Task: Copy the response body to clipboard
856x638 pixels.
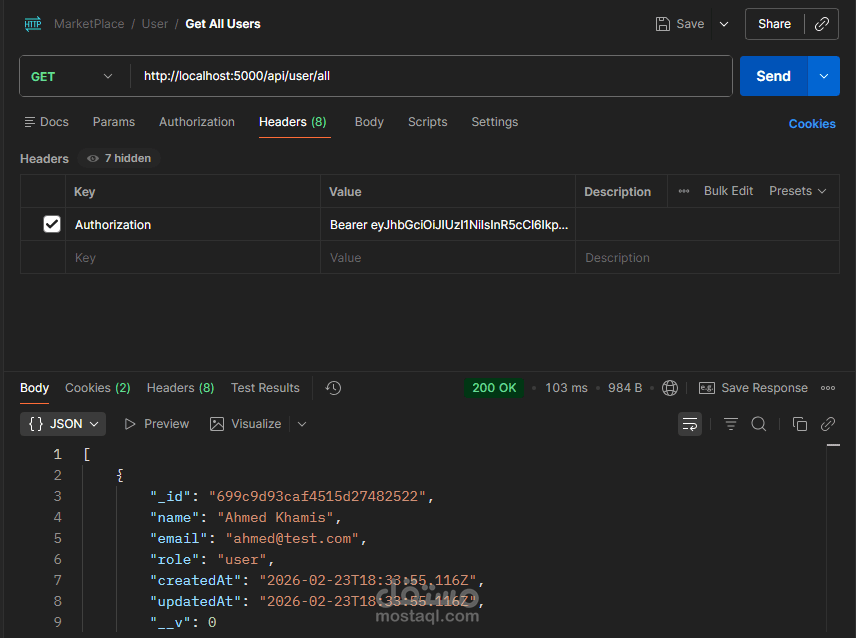Action: point(800,424)
